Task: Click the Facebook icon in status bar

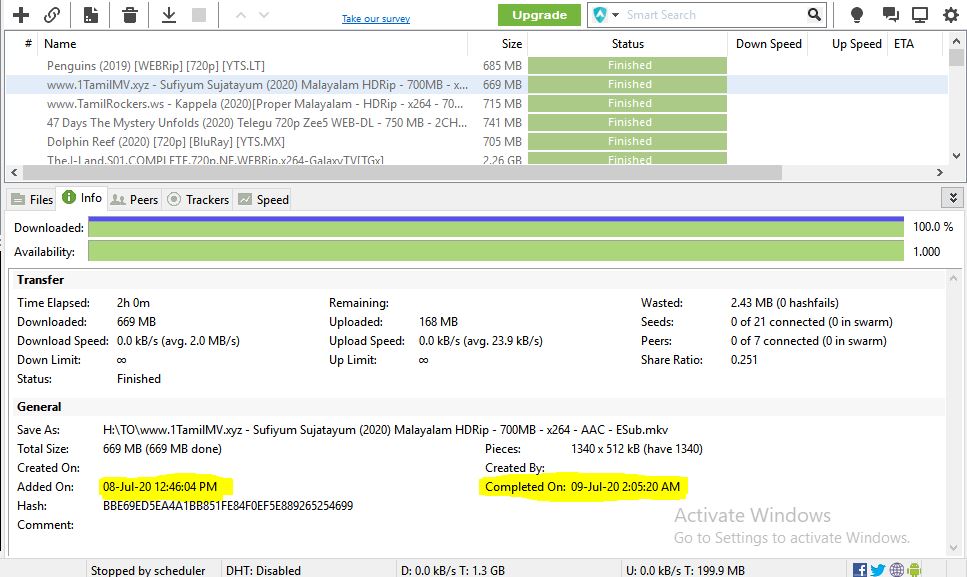Action: point(860,570)
